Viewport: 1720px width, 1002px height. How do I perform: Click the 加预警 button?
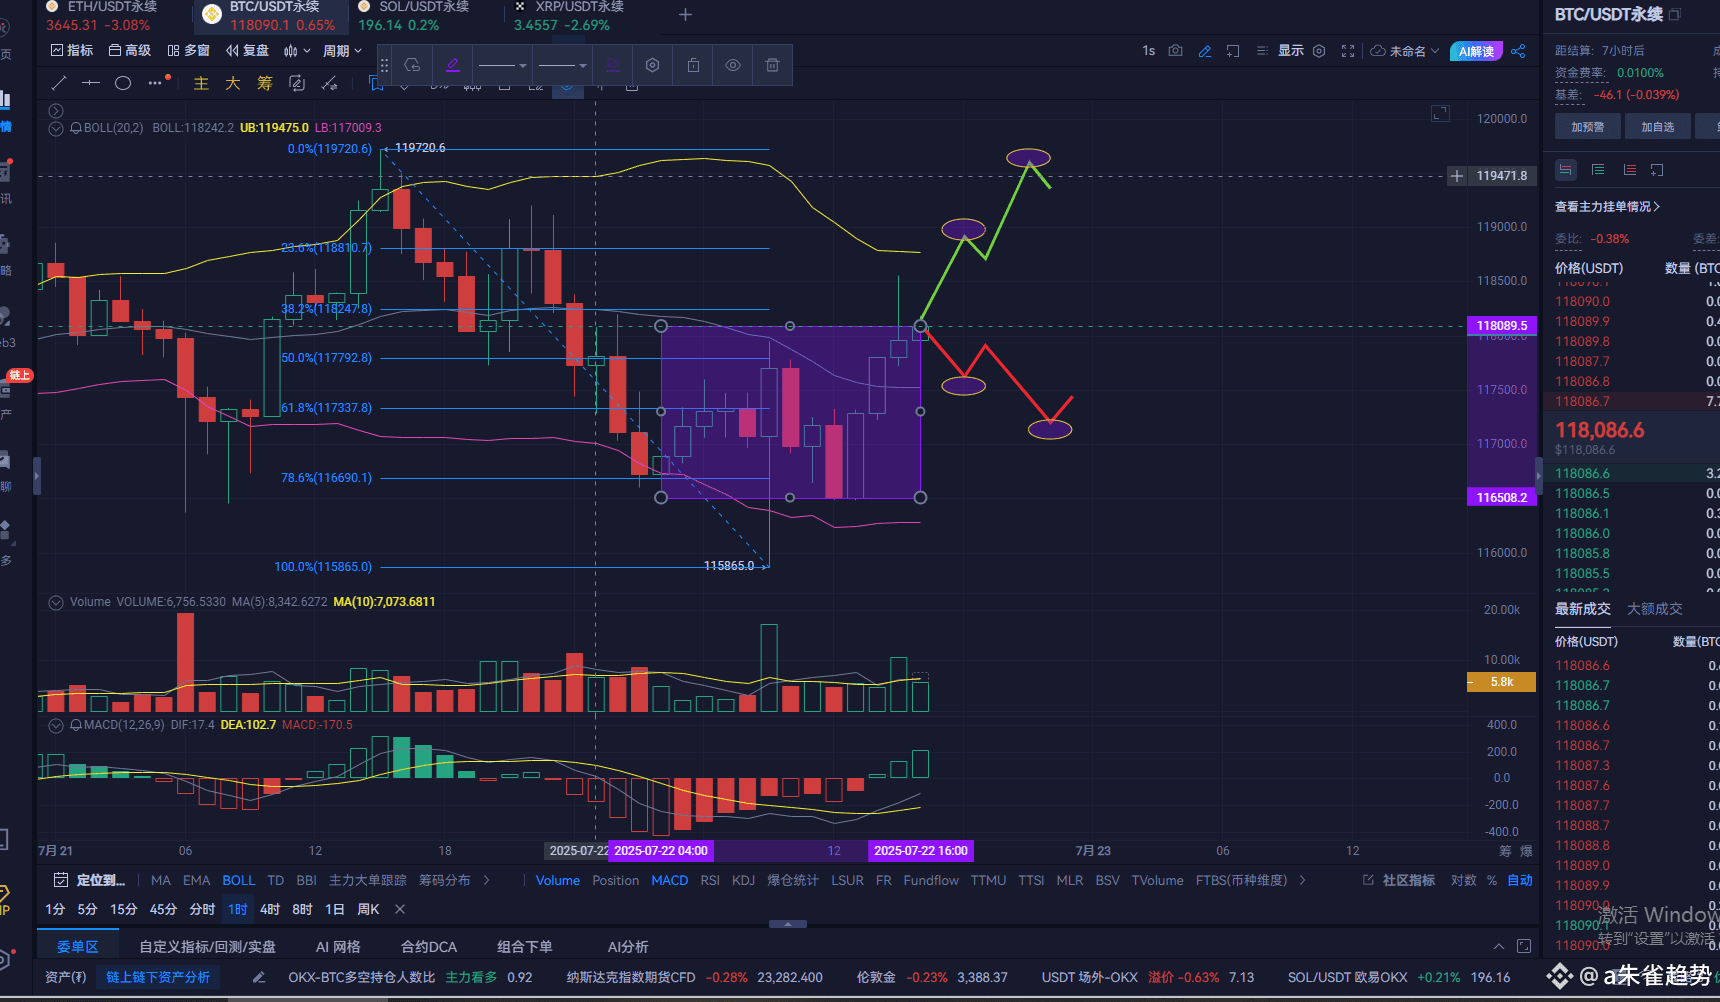1588,127
